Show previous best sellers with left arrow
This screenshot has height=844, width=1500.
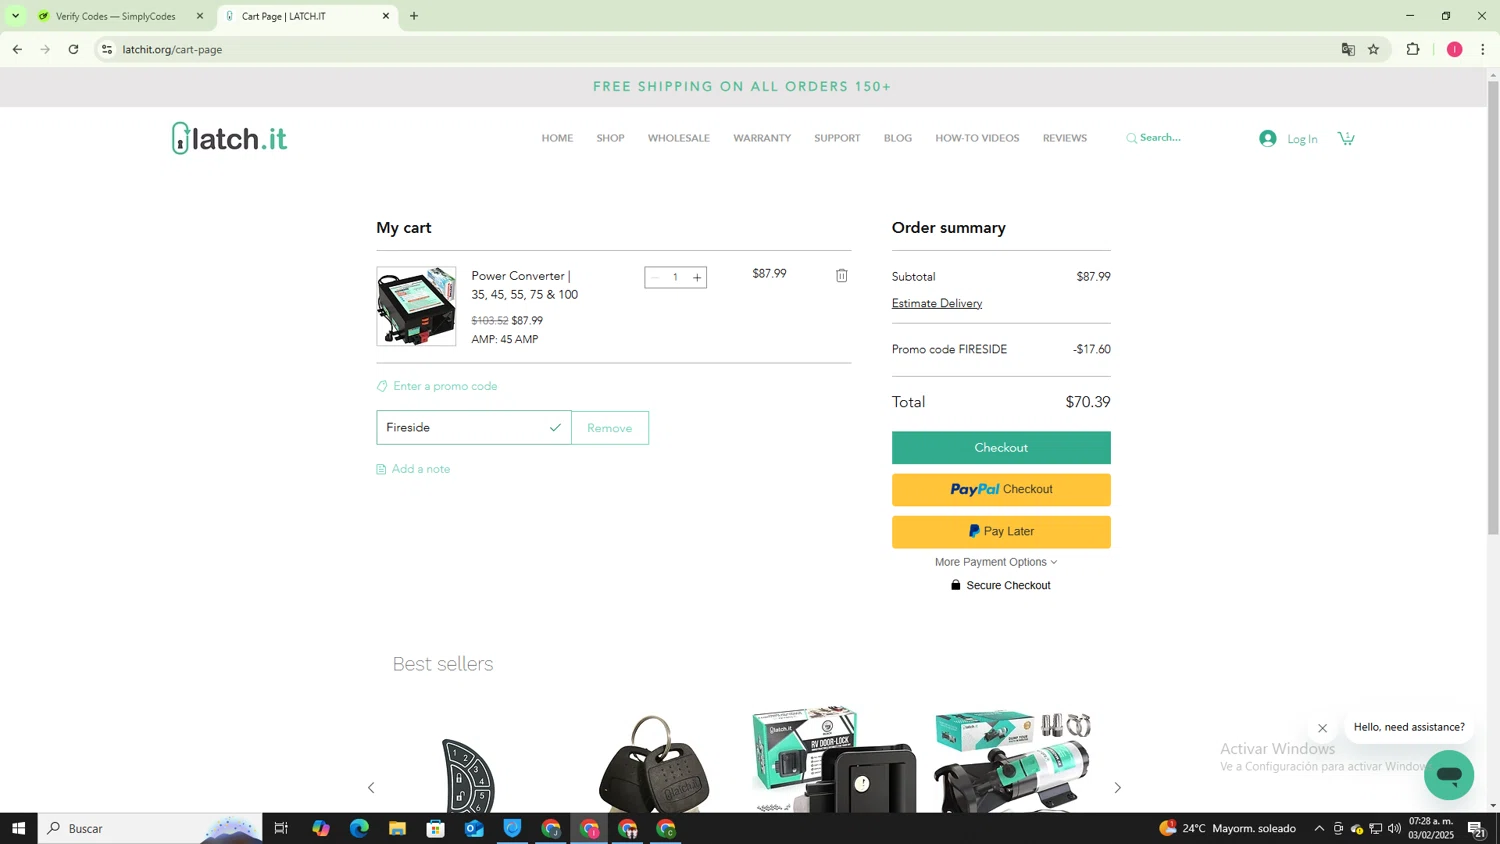coord(371,788)
